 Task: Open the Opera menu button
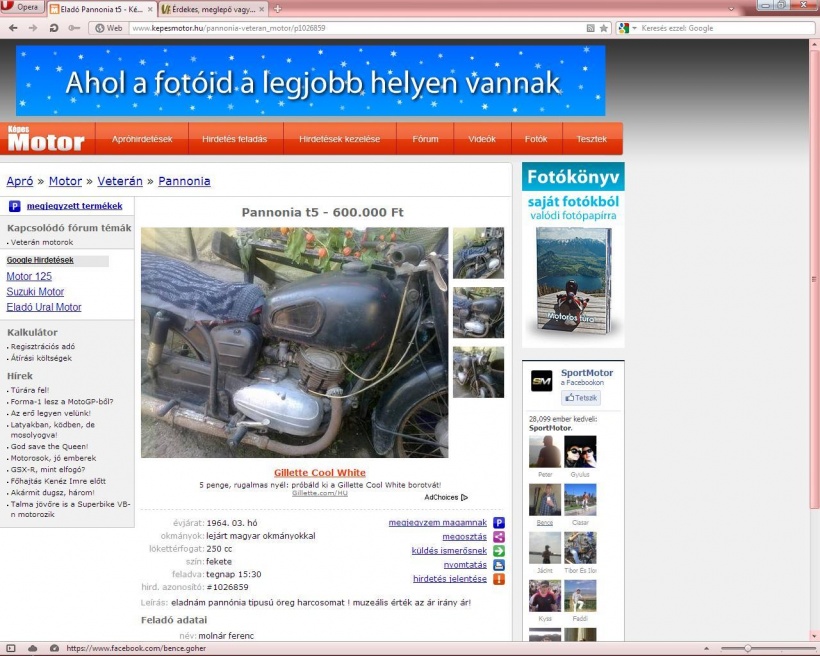click(x=23, y=7)
